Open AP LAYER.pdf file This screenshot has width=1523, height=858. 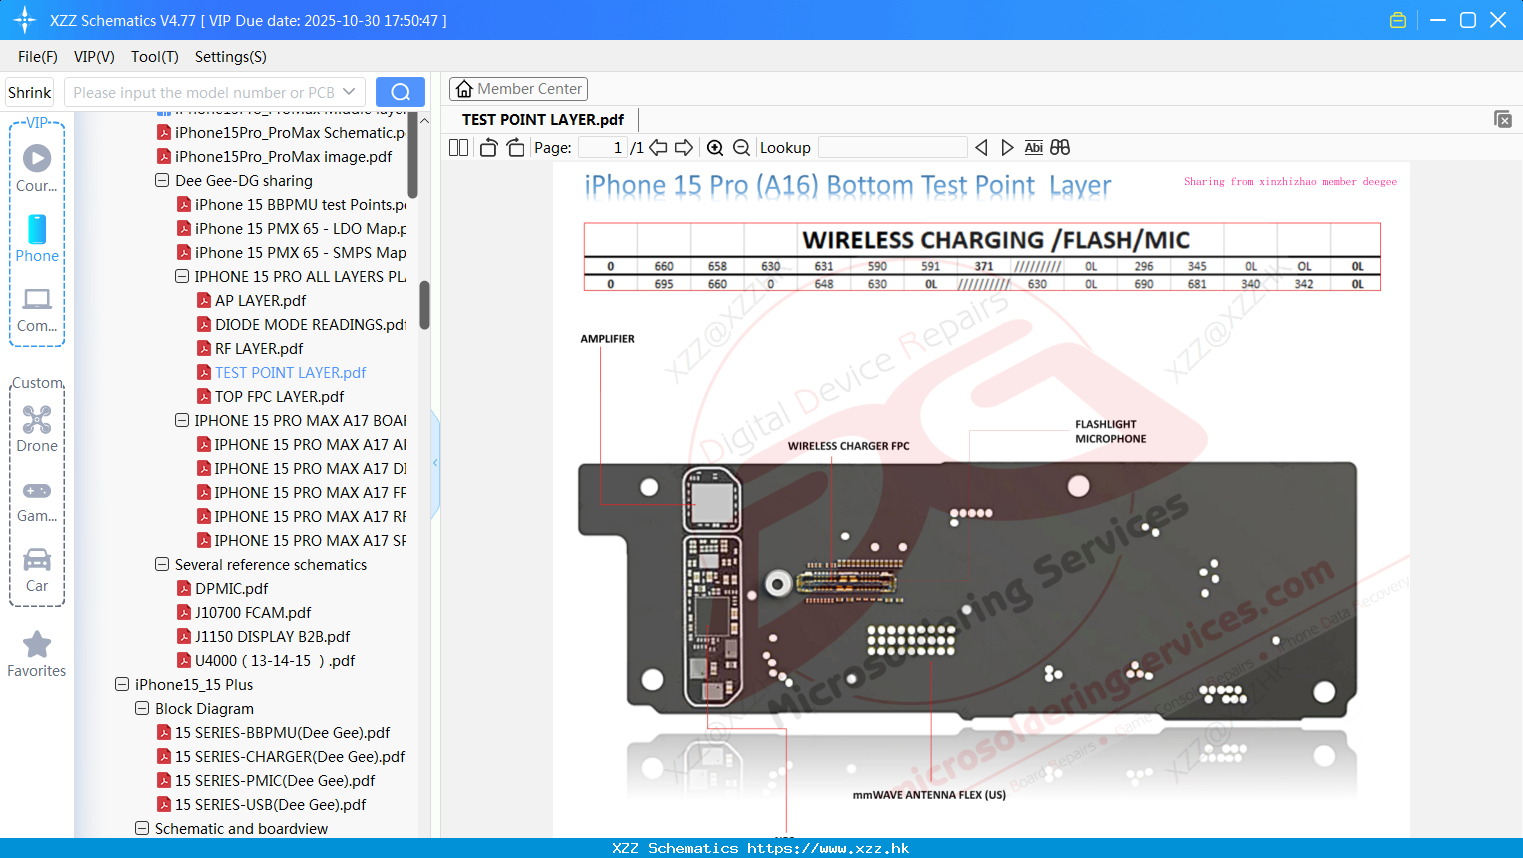(x=260, y=301)
